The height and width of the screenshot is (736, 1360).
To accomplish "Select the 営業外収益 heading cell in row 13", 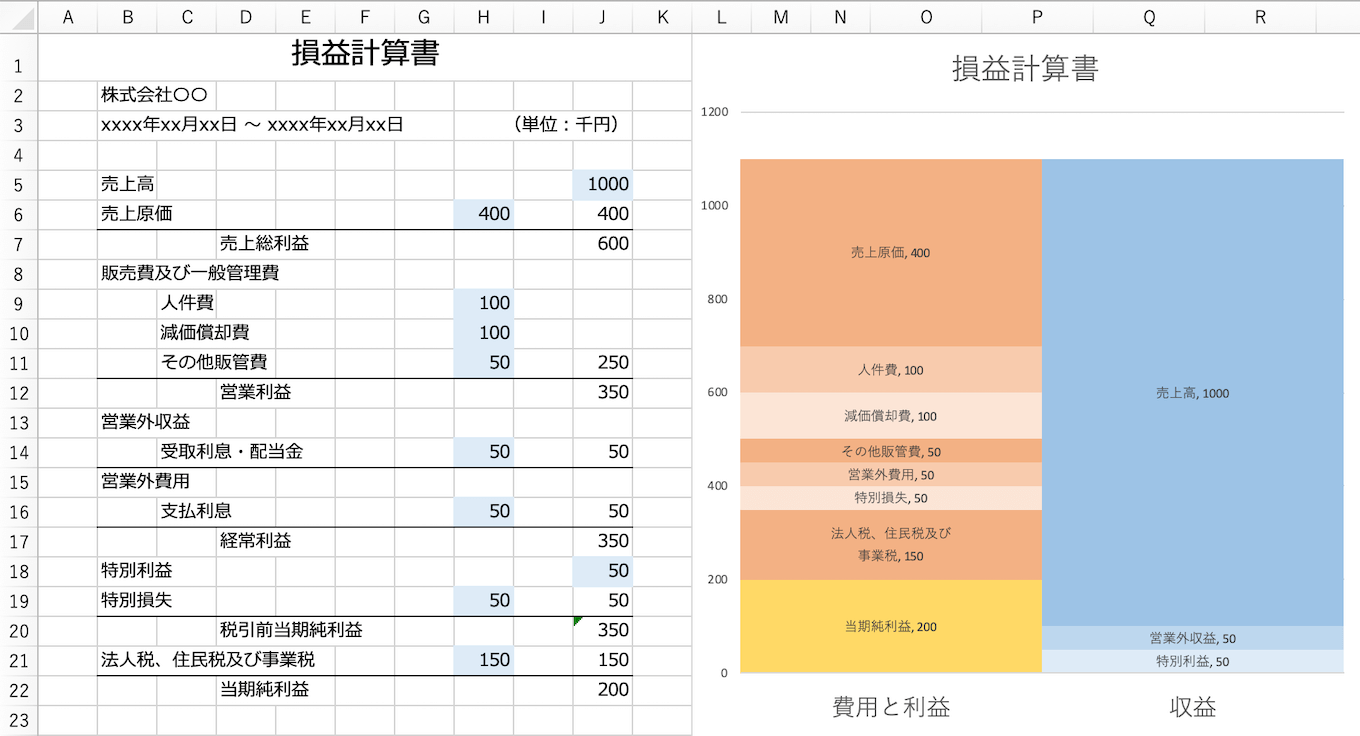I will click(145, 422).
